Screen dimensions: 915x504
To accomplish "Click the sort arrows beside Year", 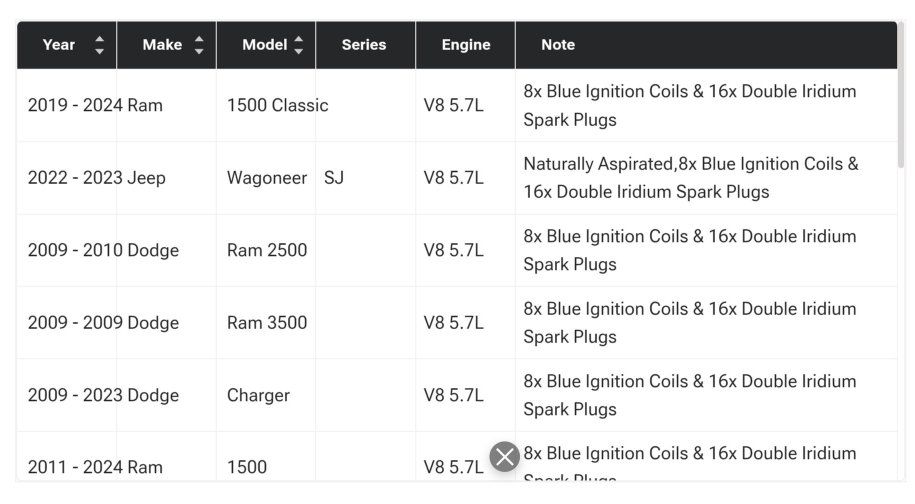I will [x=99, y=45].
